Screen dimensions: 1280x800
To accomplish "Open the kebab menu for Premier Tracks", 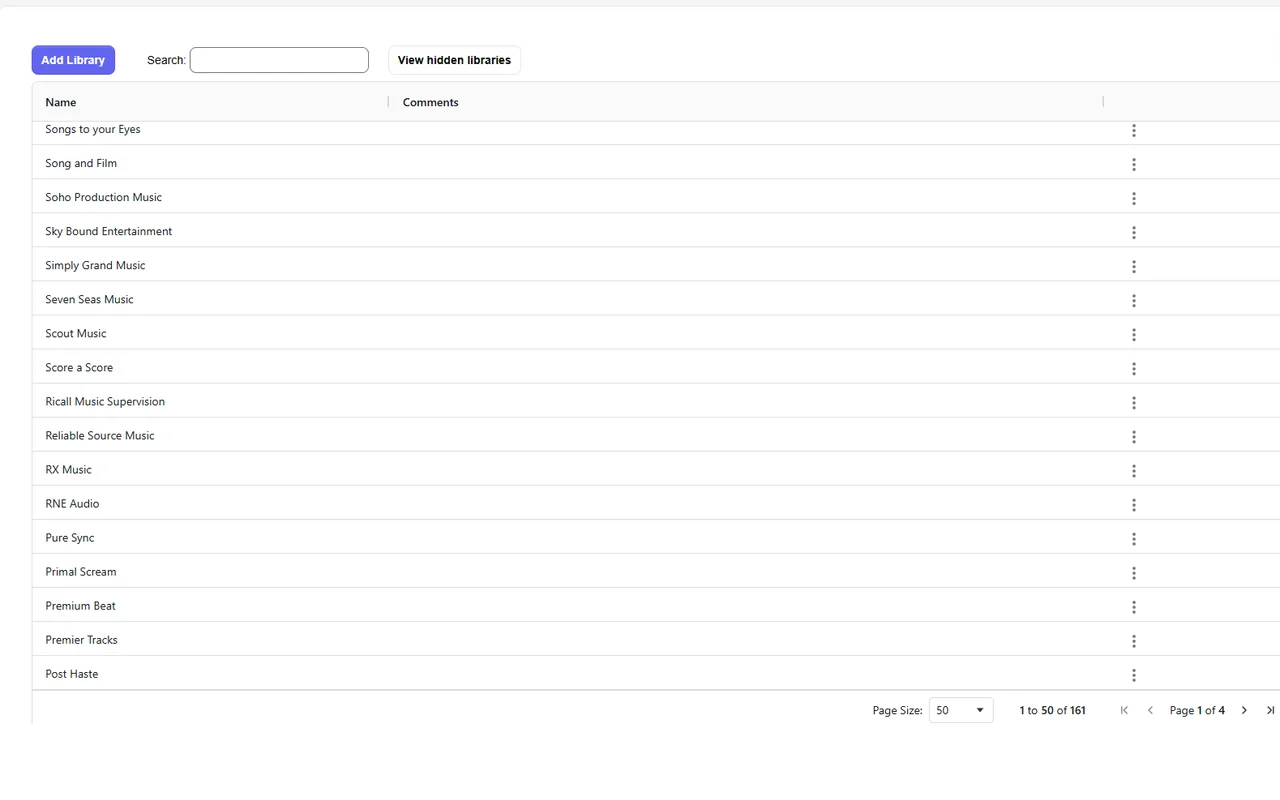I will click(x=1133, y=640).
